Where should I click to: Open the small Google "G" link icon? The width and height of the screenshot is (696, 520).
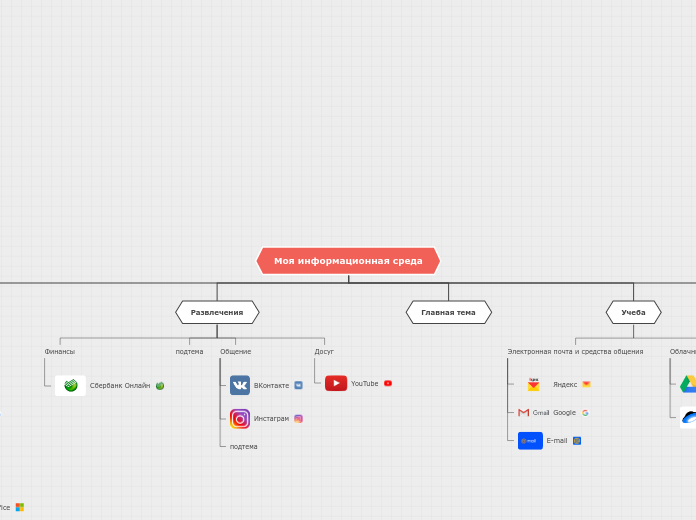(x=585, y=412)
